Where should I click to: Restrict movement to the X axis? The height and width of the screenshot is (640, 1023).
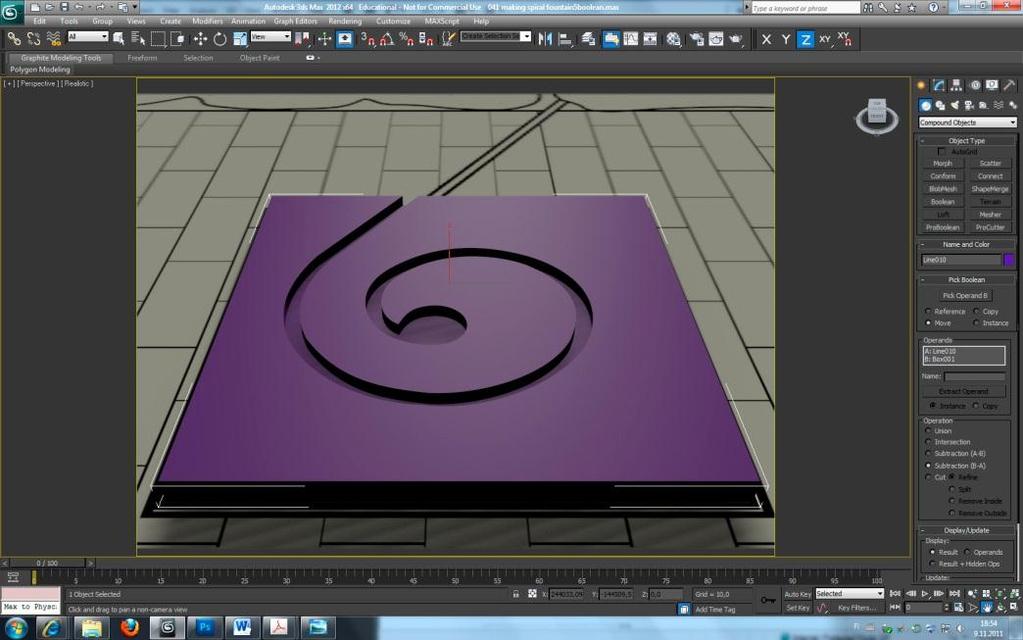click(767, 39)
